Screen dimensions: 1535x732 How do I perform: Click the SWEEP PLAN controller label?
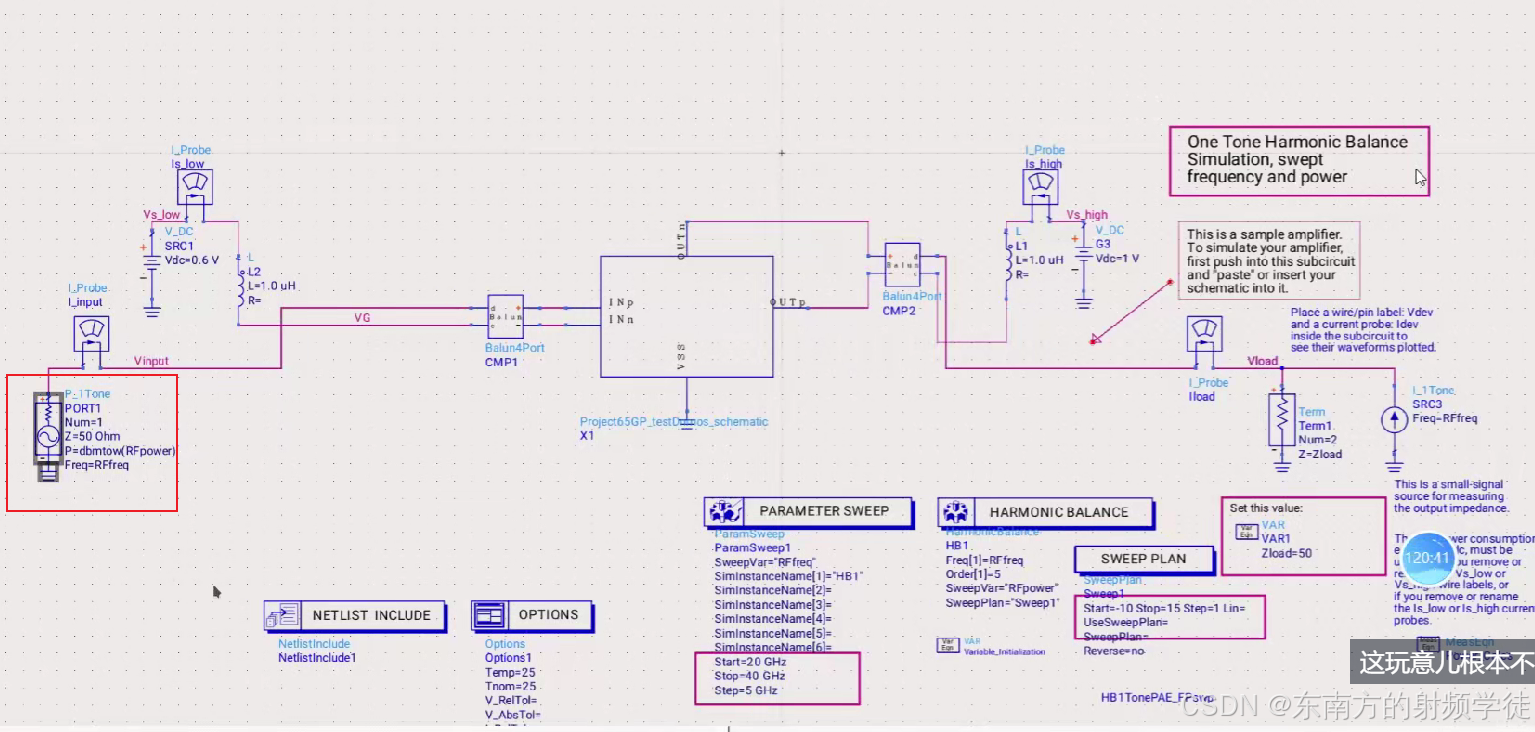pos(1143,559)
